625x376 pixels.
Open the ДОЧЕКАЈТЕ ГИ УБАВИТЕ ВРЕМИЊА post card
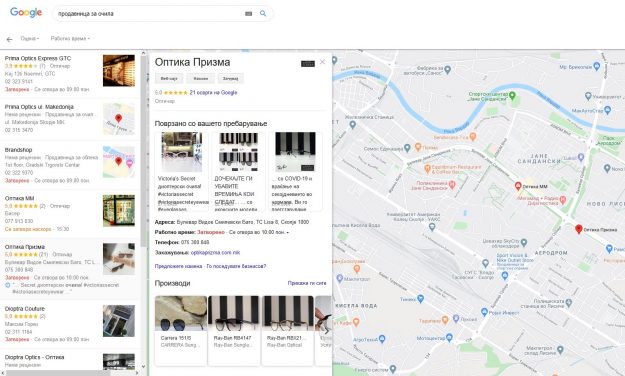click(x=238, y=171)
